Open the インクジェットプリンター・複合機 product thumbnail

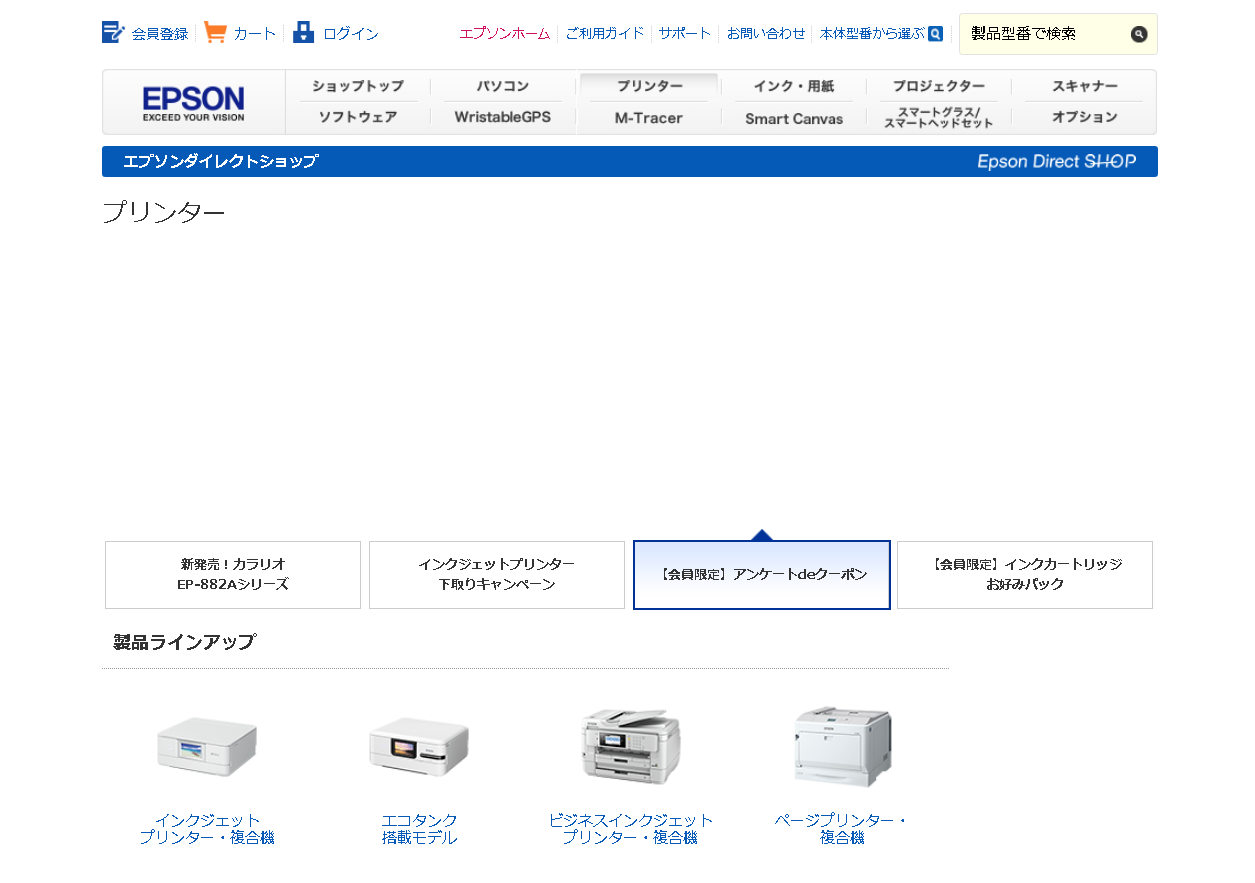coord(206,746)
